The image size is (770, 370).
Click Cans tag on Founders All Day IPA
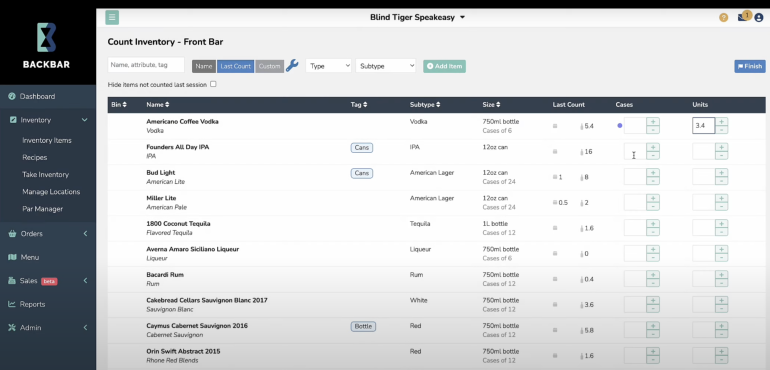tap(361, 147)
